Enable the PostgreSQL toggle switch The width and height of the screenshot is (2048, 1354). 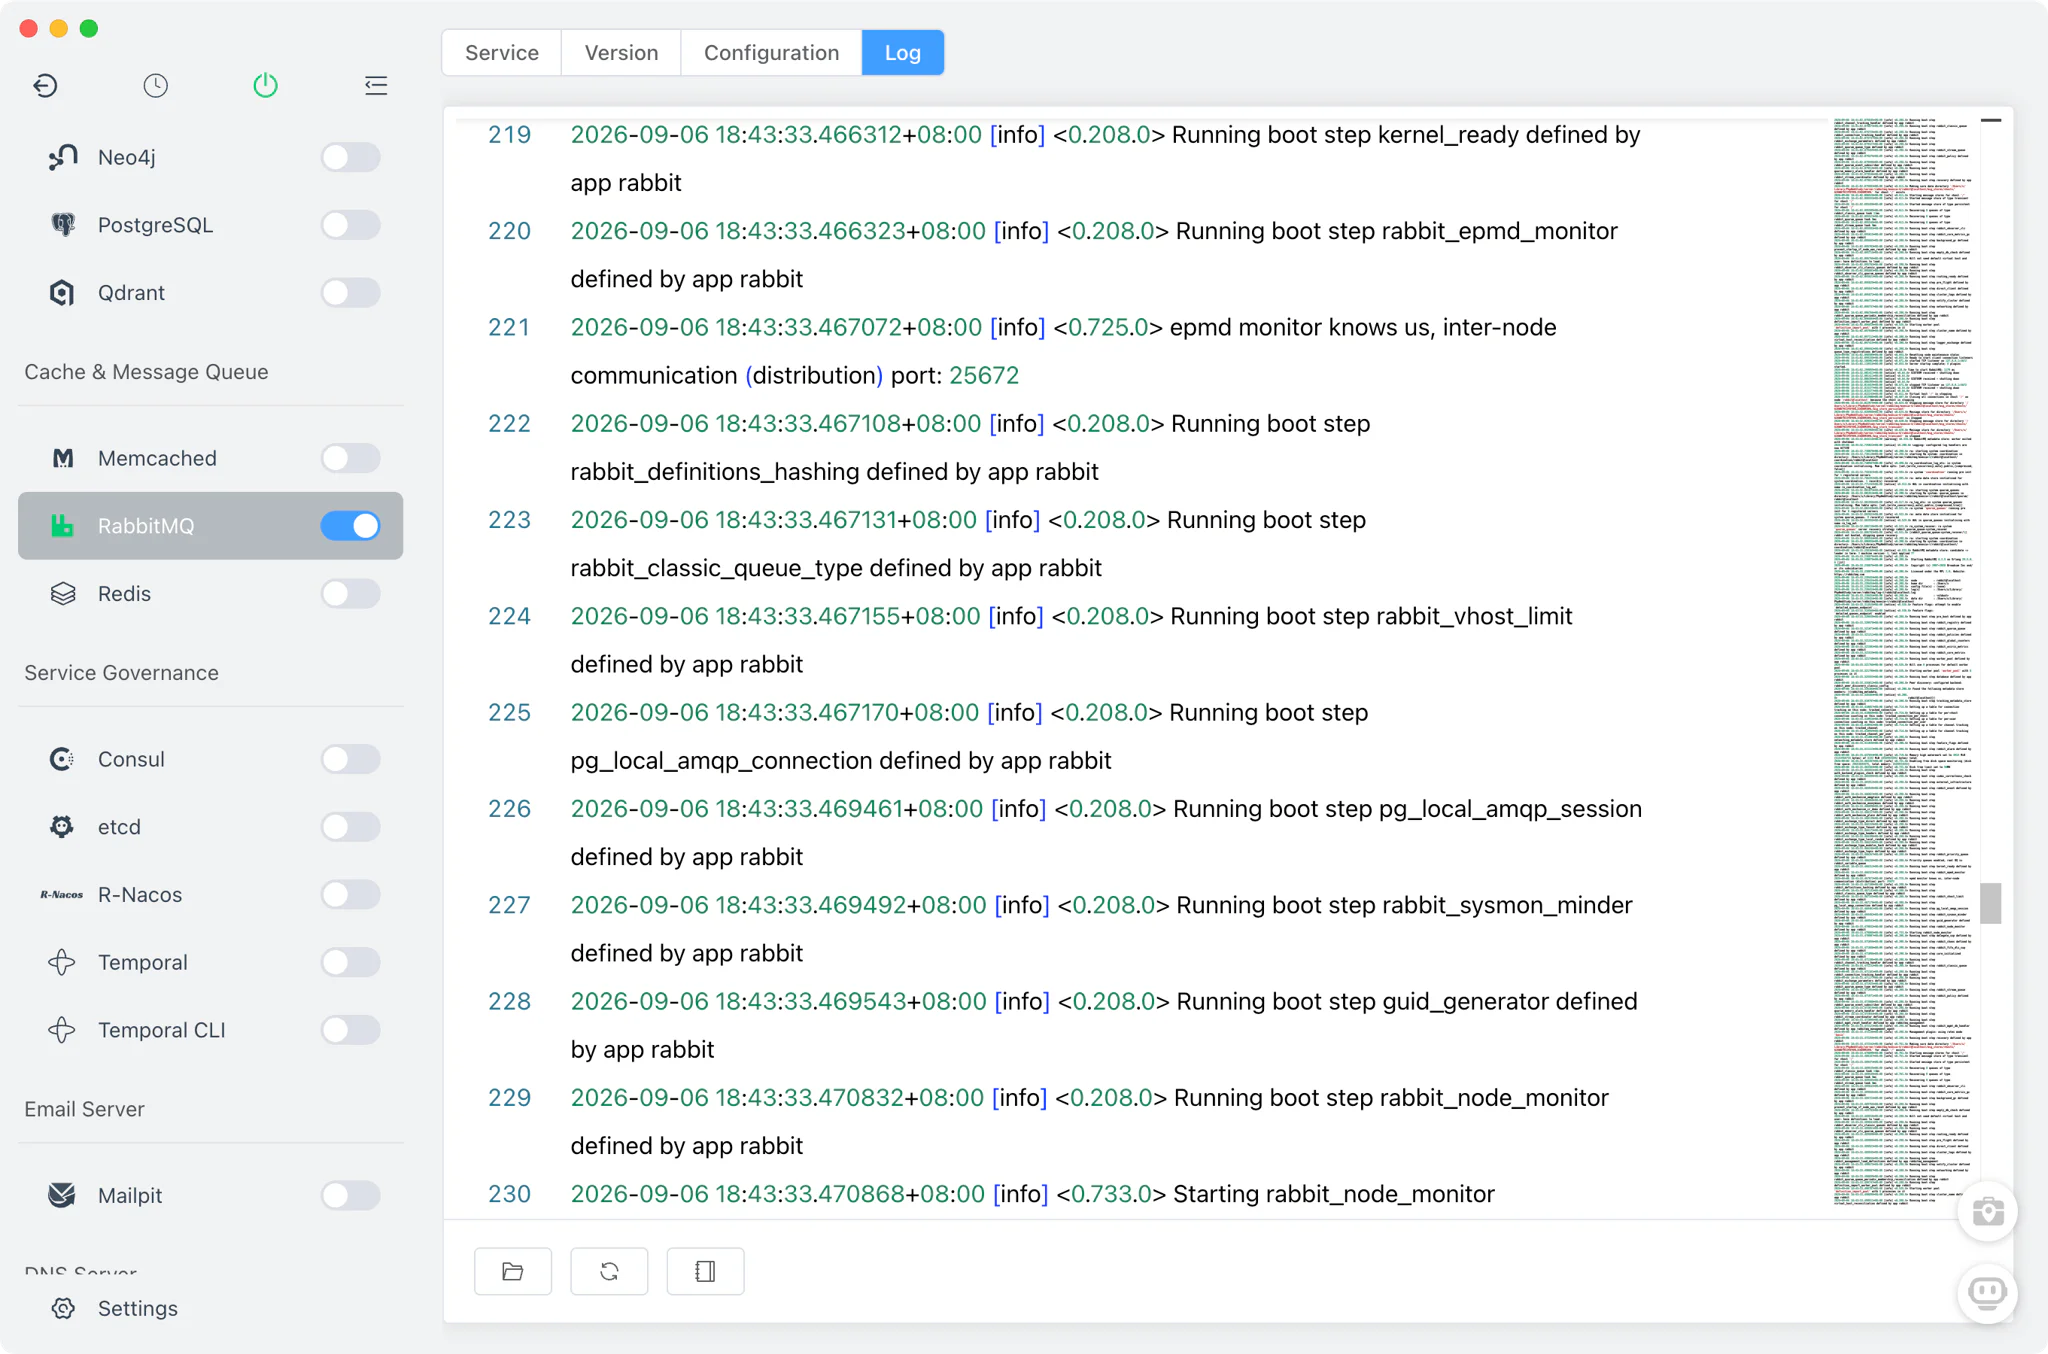point(351,225)
